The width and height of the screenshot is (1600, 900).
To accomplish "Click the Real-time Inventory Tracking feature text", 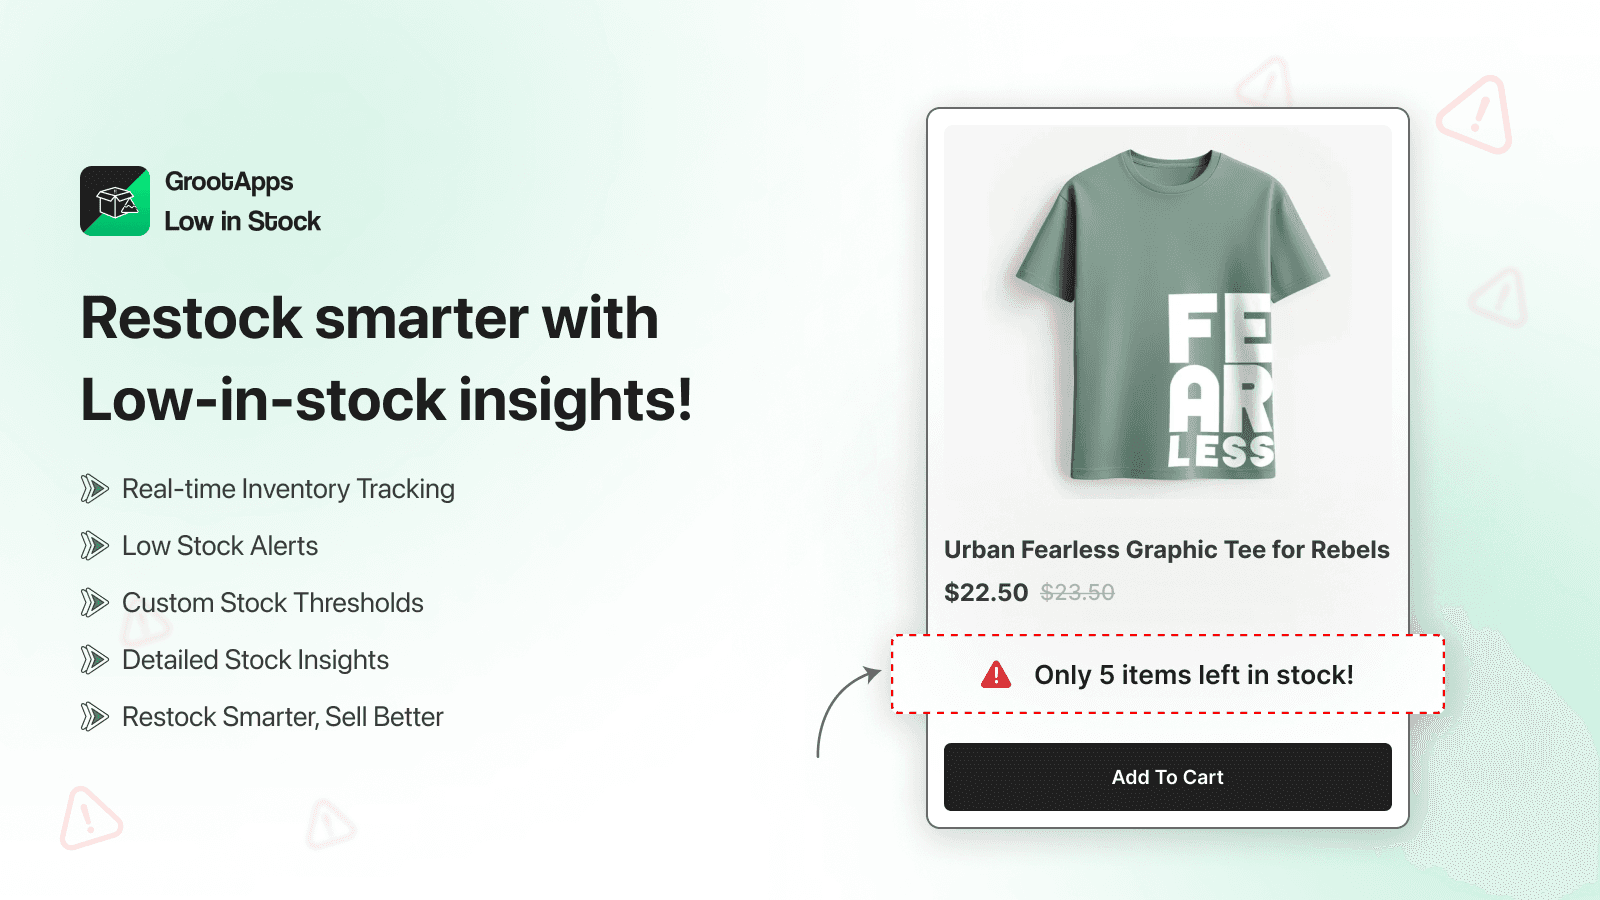I will tap(288, 489).
